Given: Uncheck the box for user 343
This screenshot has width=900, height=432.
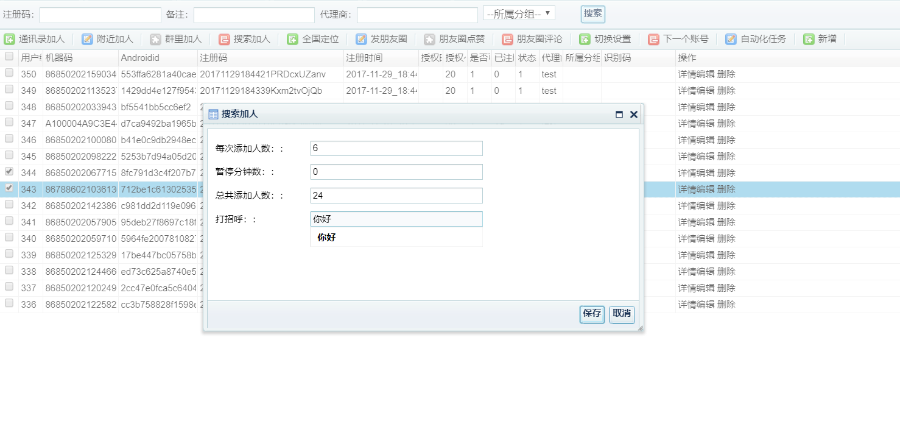Looking at the screenshot, I should (9, 188).
